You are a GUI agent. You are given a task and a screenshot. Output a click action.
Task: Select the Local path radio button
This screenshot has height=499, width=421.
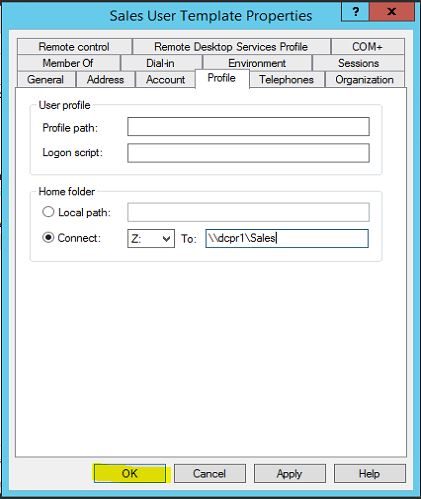click(48, 212)
